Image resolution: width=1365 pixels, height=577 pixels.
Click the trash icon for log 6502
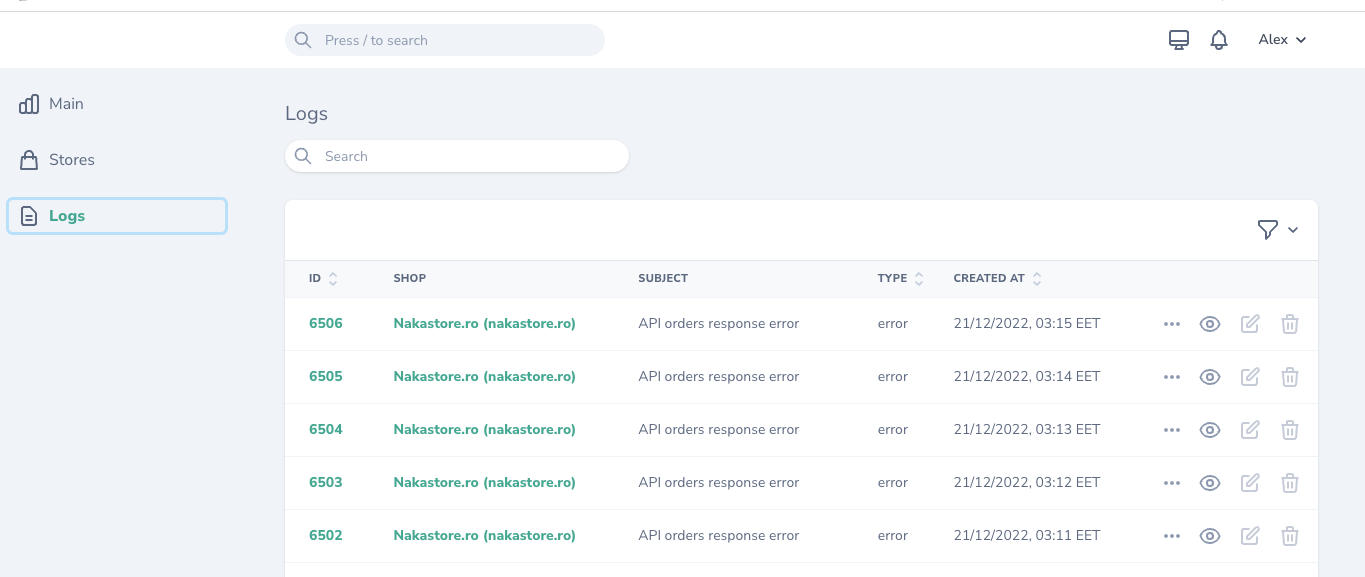[x=1290, y=536]
